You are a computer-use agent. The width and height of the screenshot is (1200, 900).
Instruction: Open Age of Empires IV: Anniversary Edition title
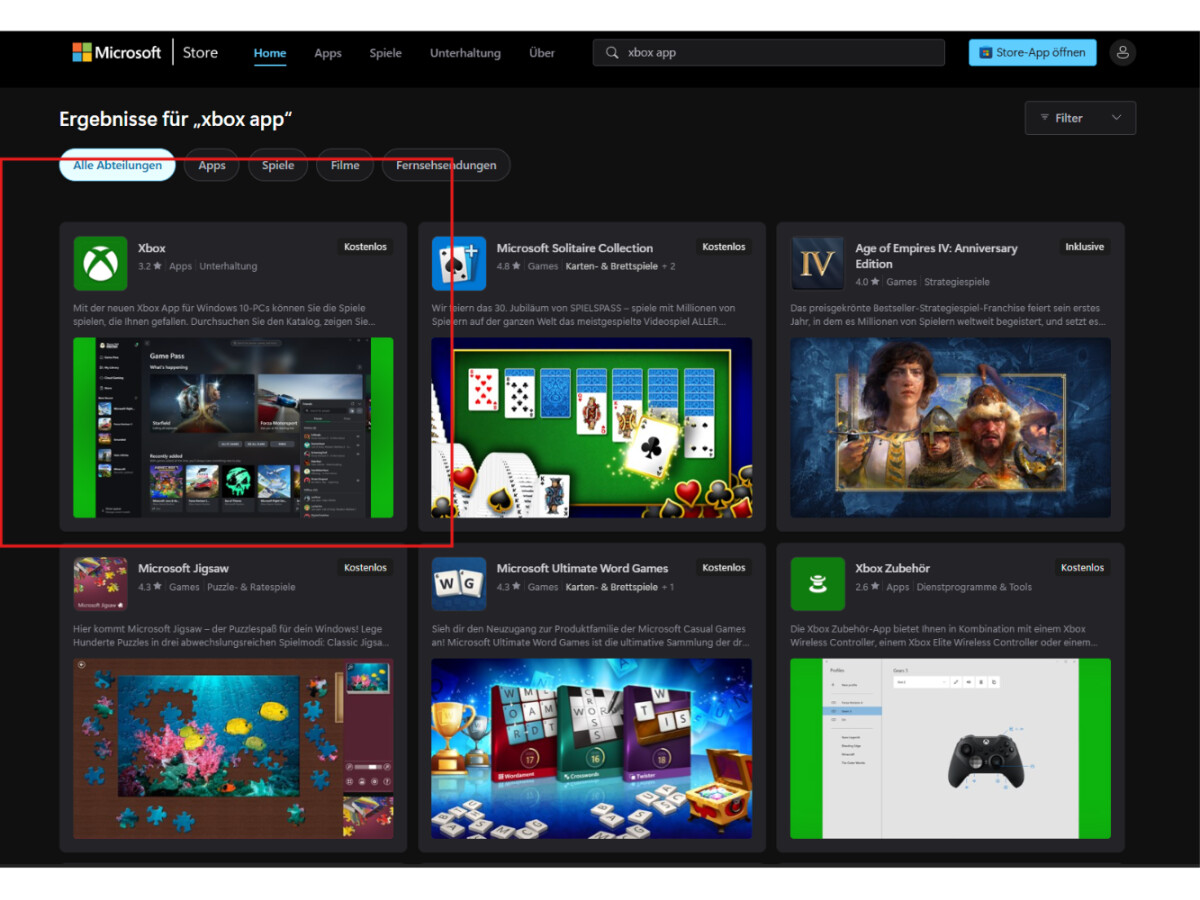point(936,256)
